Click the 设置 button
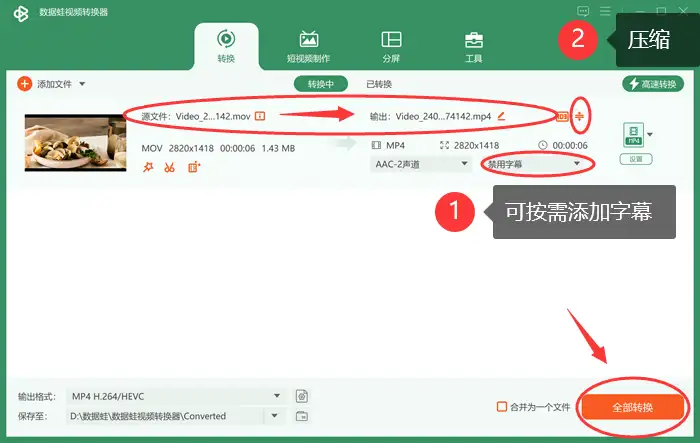 [x=636, y=159]
